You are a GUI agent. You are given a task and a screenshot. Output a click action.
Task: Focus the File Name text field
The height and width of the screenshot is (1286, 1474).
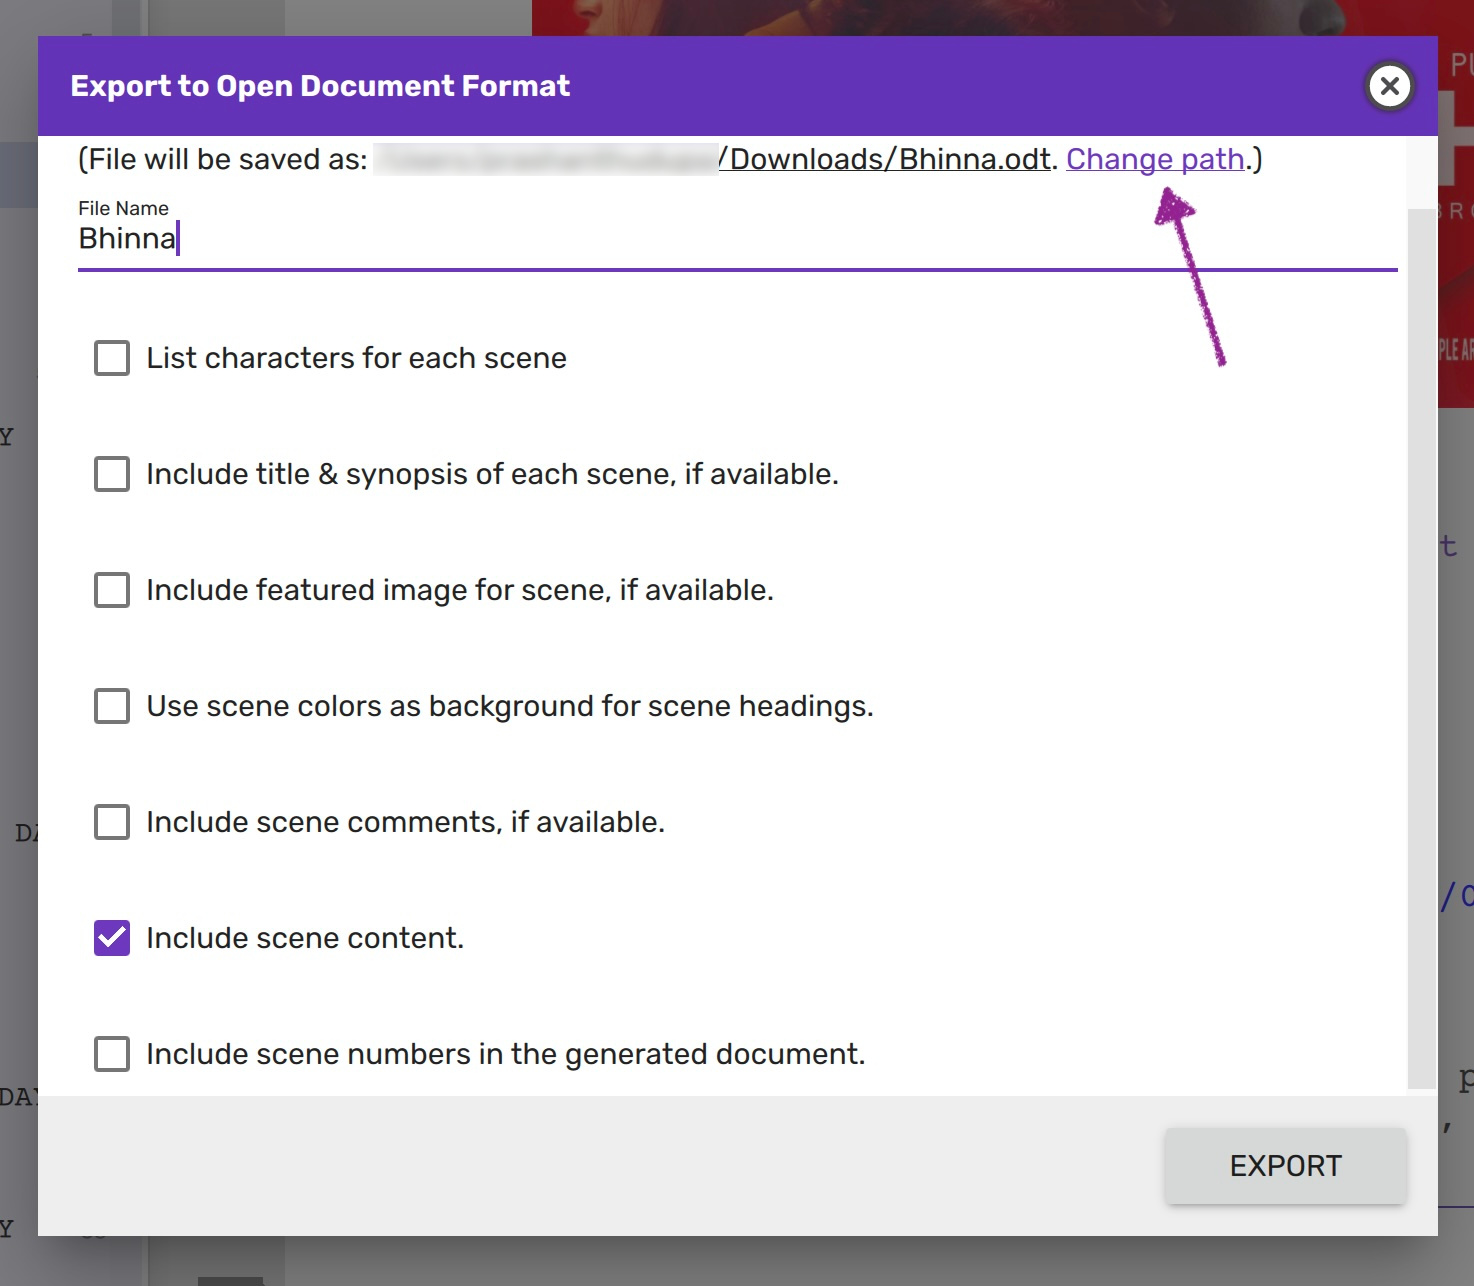point(736,240)
